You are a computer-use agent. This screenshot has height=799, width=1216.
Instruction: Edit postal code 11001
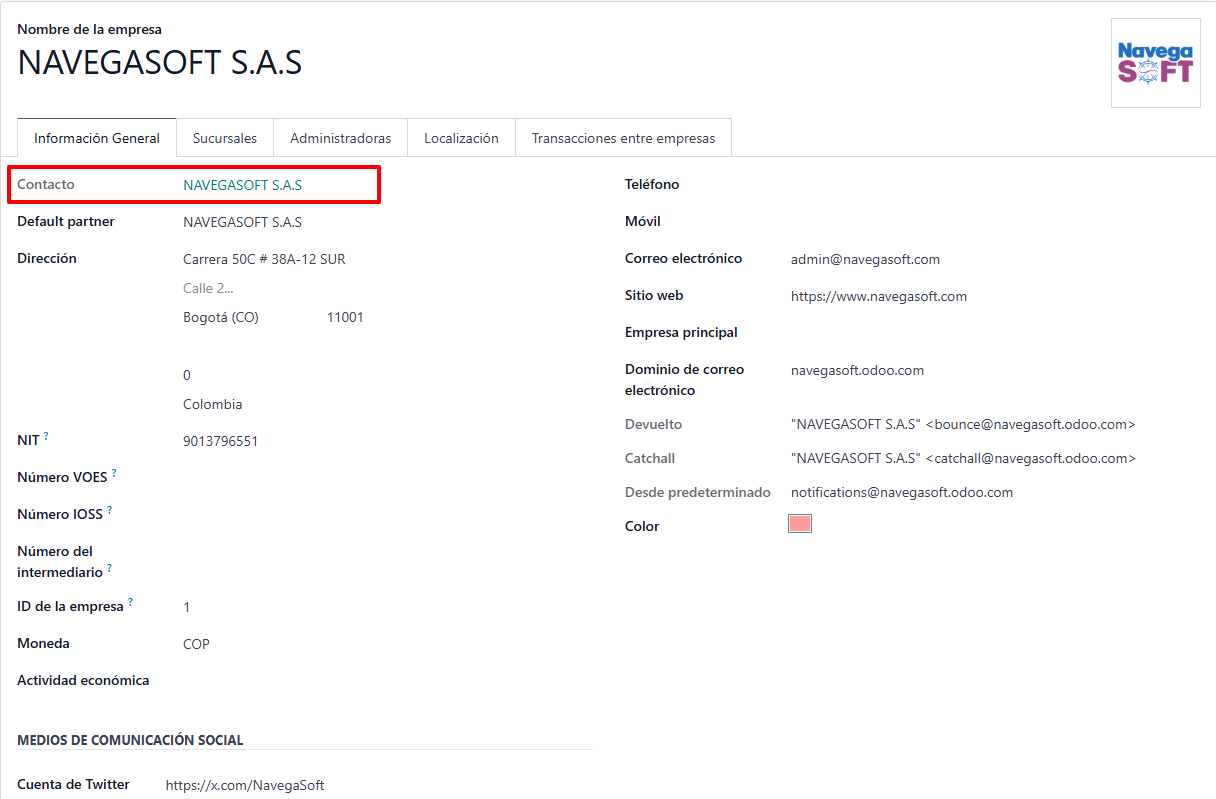click(x=345, y=317)
